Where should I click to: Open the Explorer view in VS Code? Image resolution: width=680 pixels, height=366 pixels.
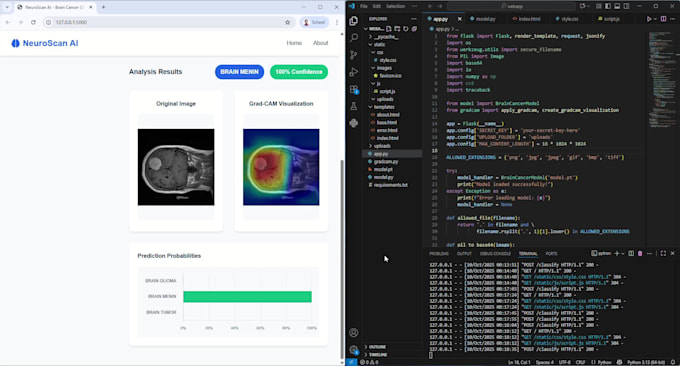click(x=354, y=21)
